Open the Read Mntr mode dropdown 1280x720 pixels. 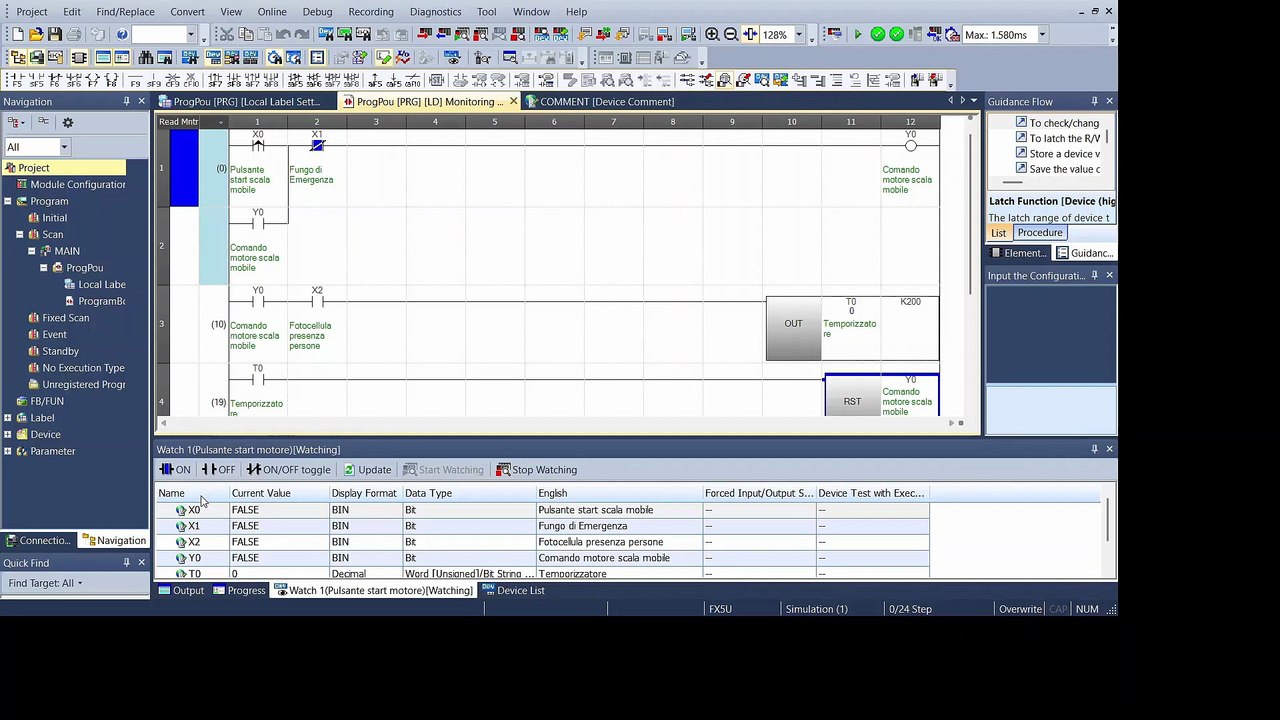pos(220,122)
